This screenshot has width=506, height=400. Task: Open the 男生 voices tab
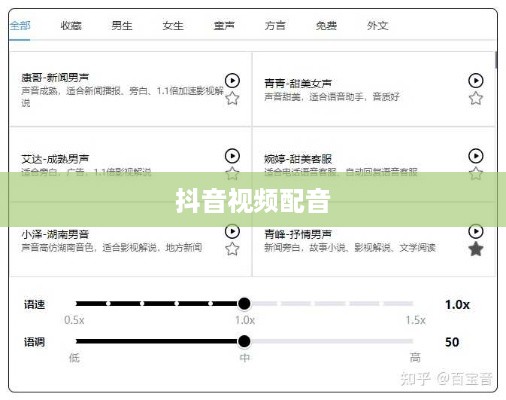tap(122, 26)
